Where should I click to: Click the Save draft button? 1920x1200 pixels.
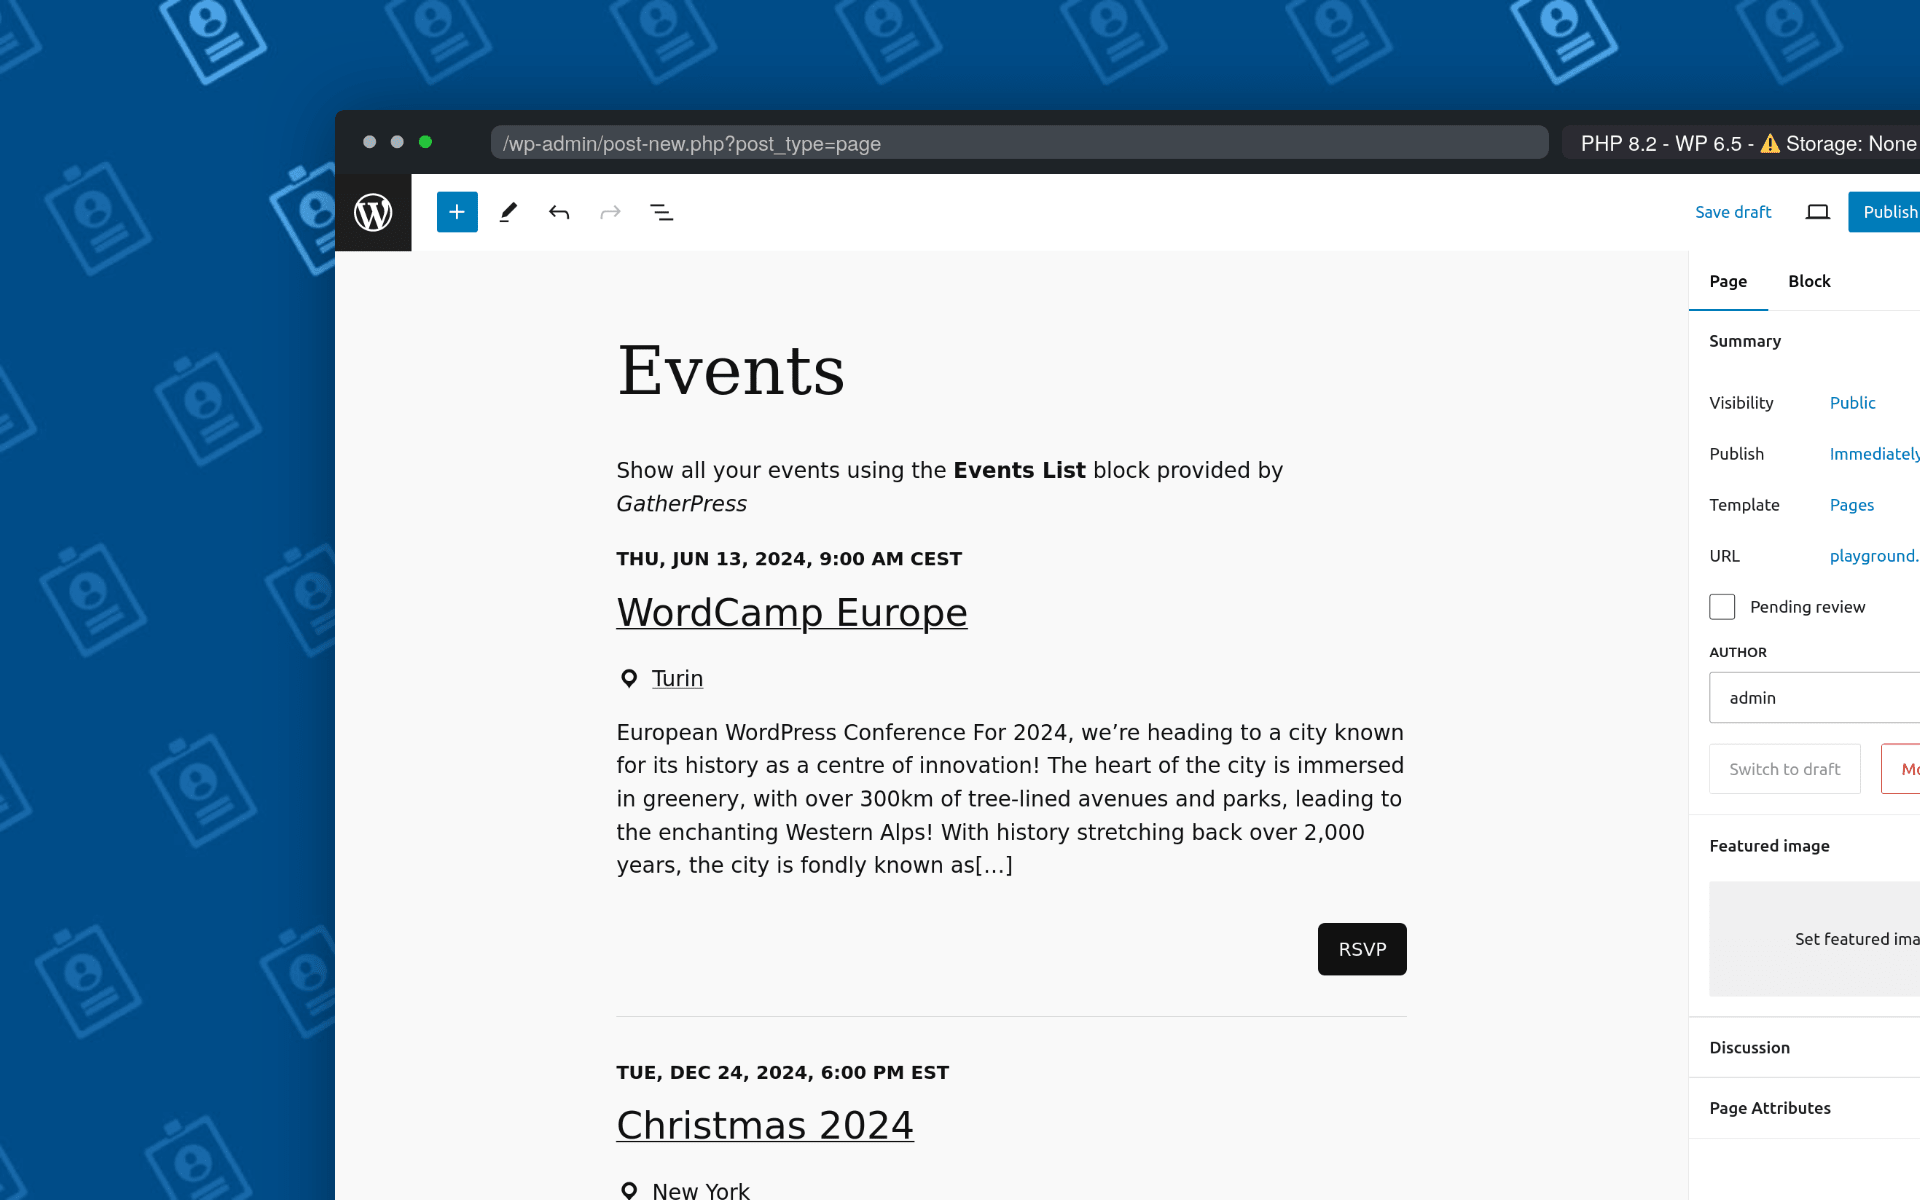point(1733,210)
